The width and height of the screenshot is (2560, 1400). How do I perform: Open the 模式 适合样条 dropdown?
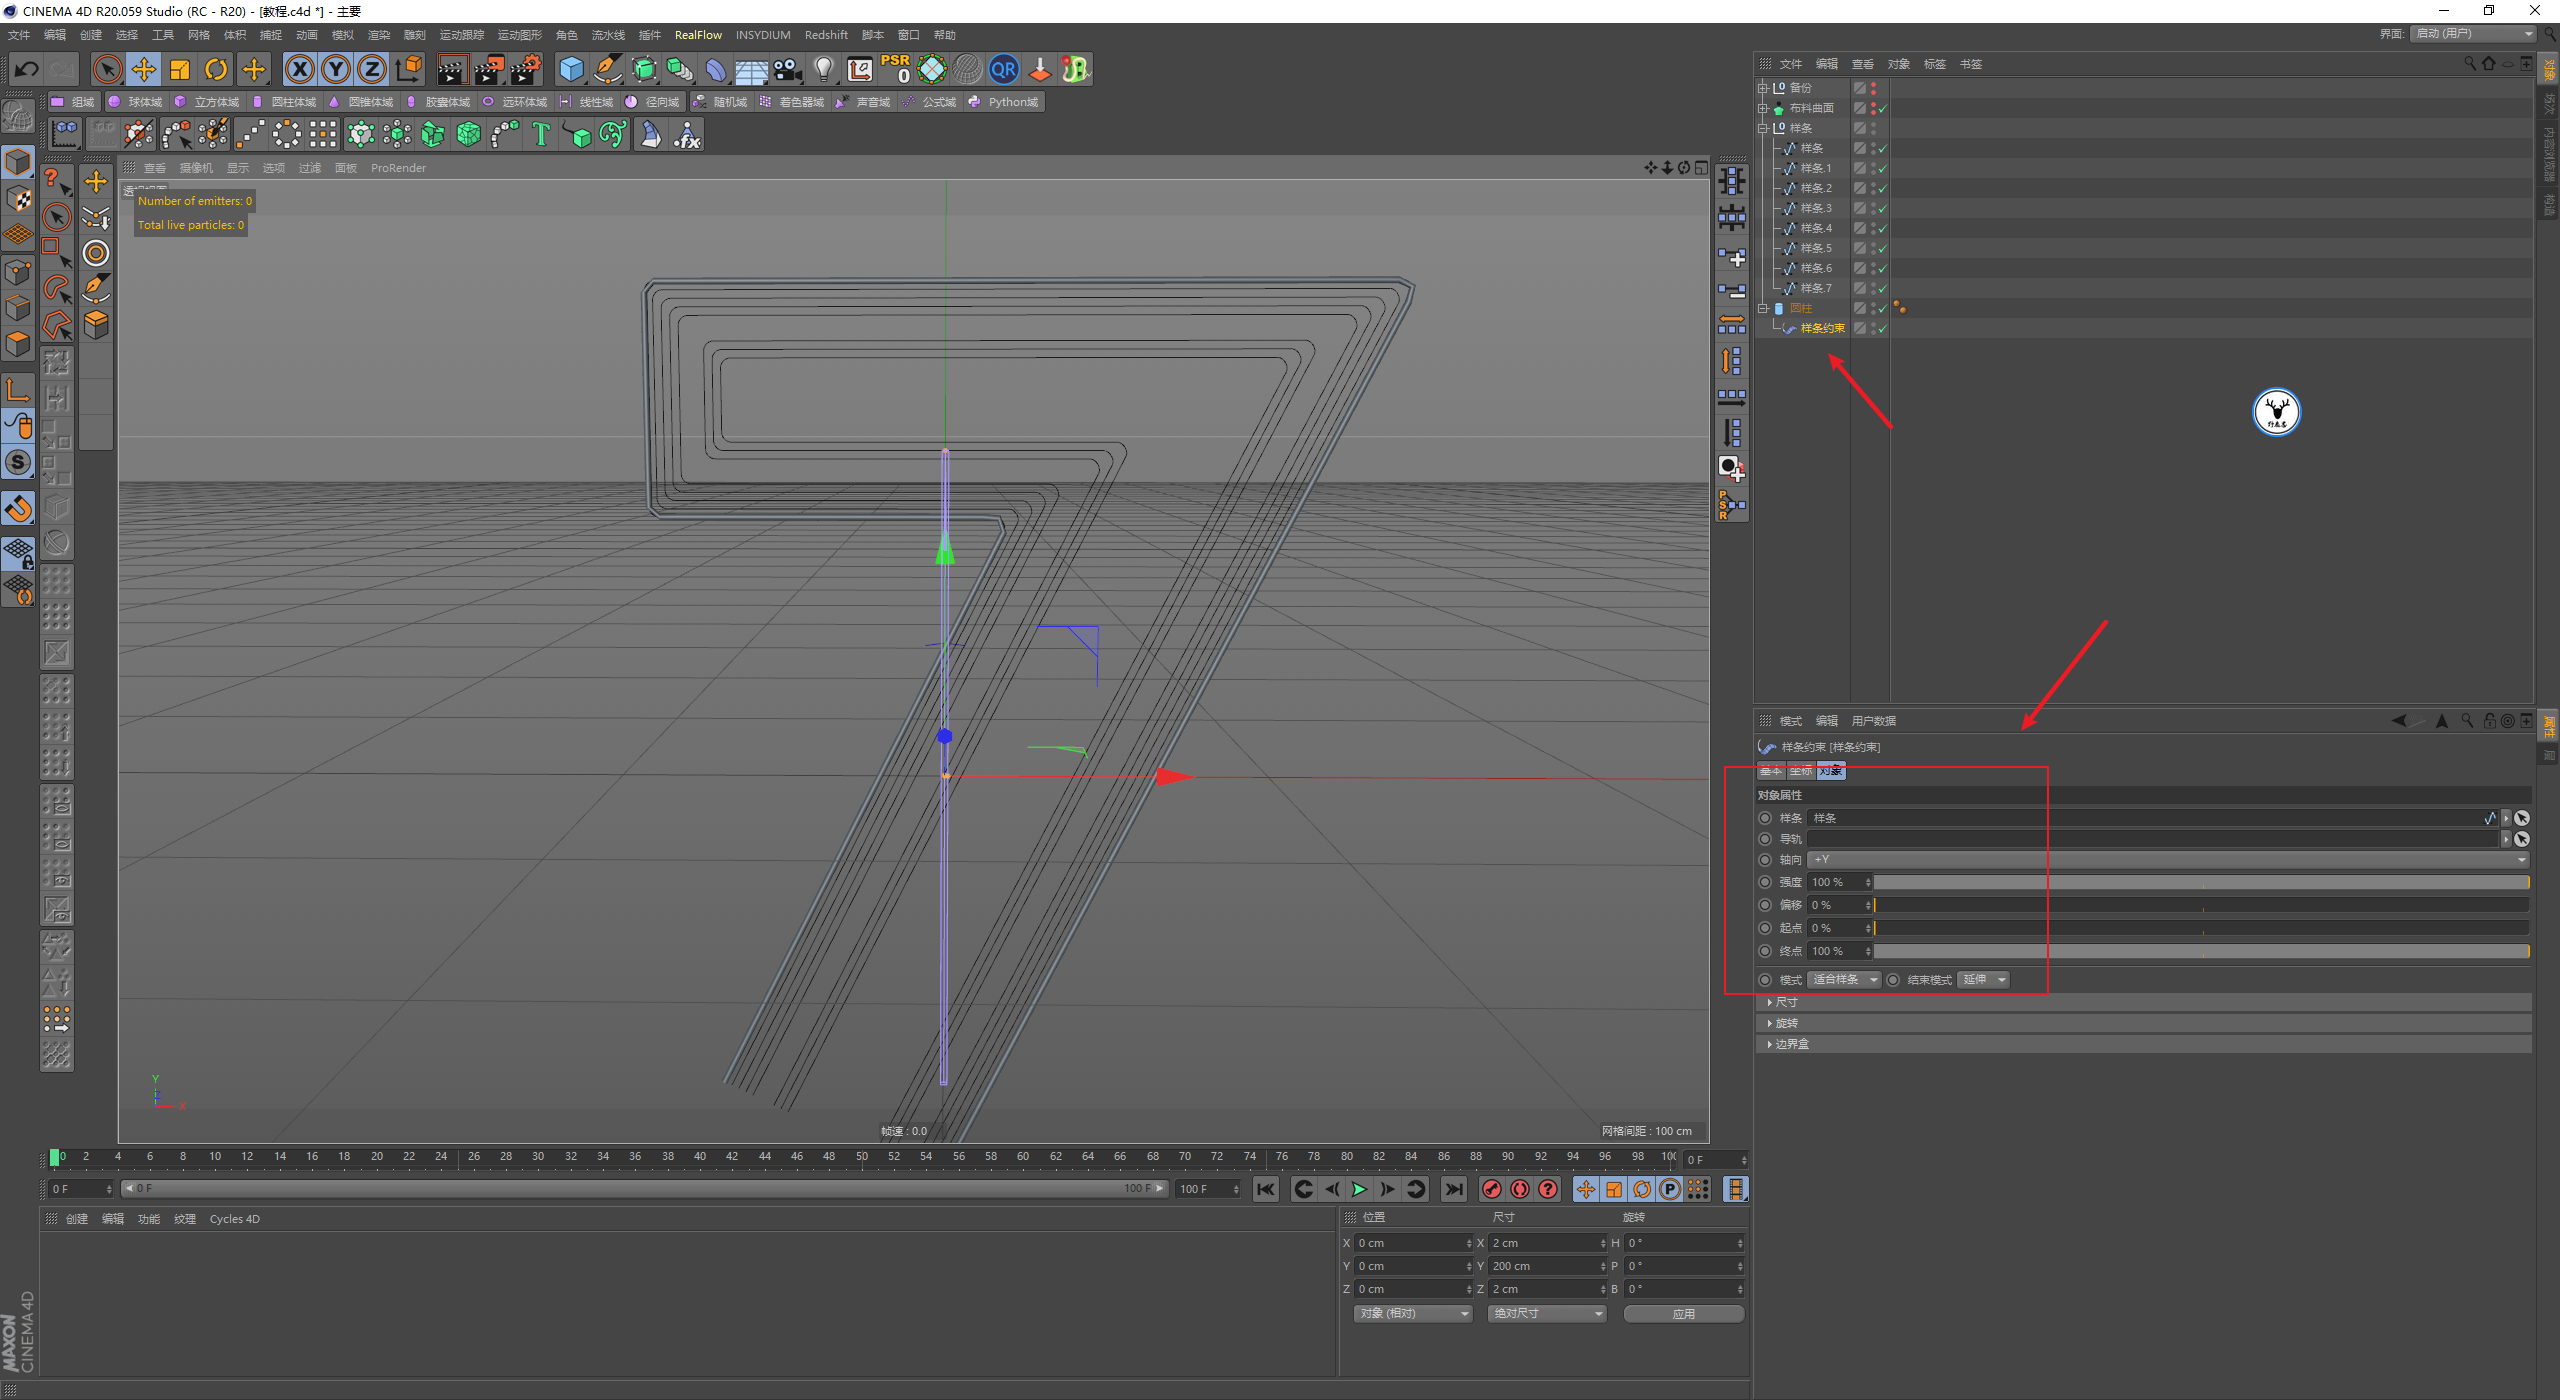tap(1843, 980)
